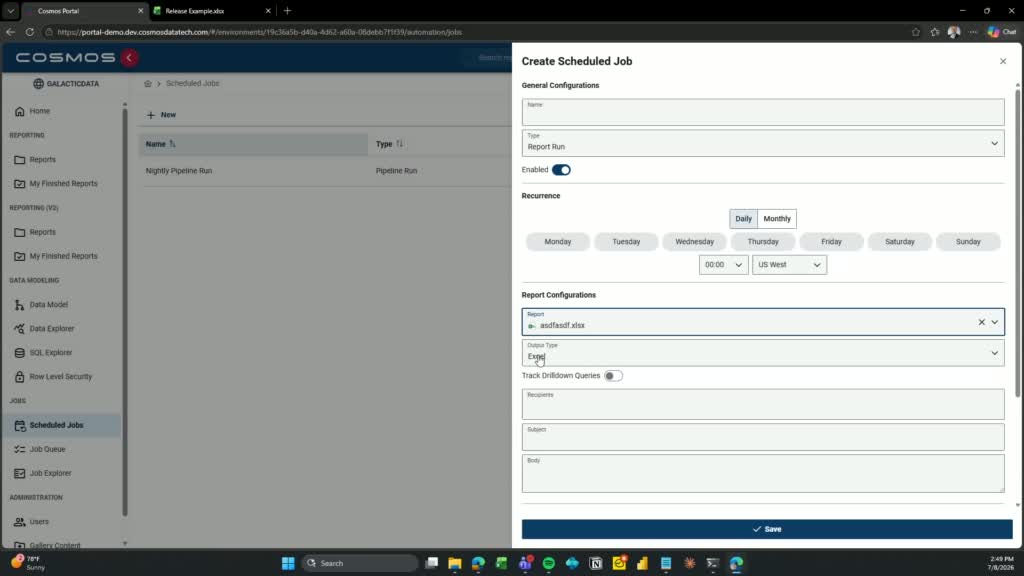The image size is (1024, 576).
Task: Open Notion from taskbar
Action: coord(596,563)
